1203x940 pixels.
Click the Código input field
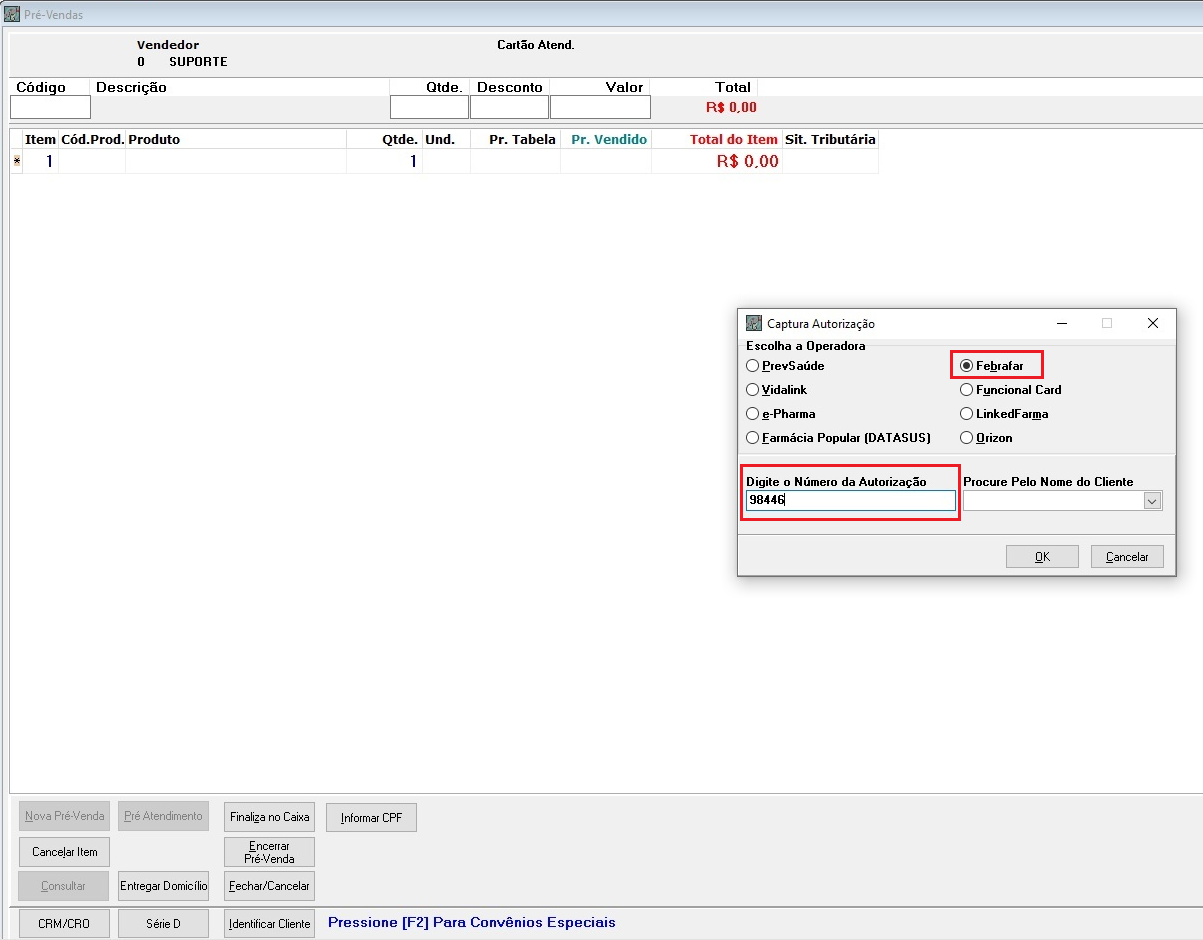pyautogui.click(x=50, y=107)
